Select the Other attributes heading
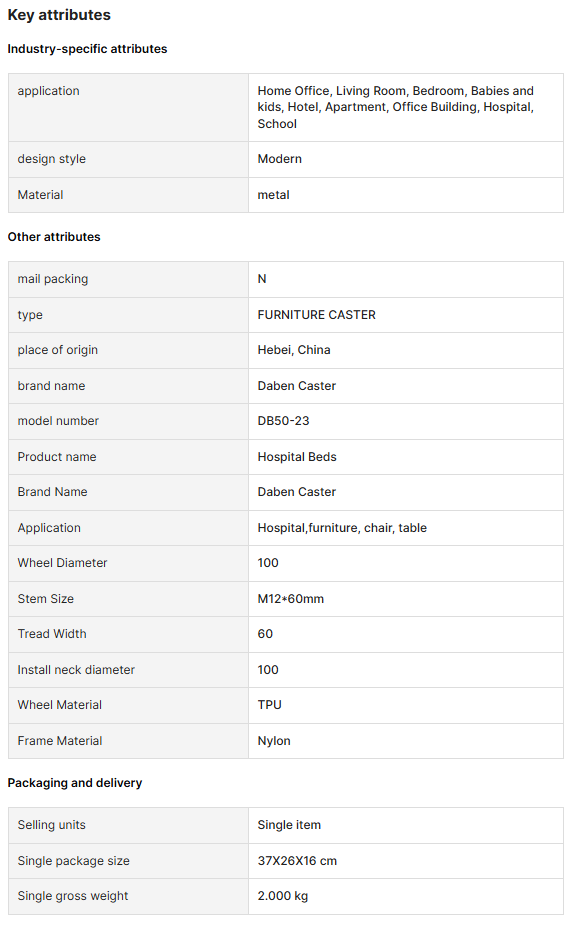The height and width of the screenshot is (926, 575). [x=54, y=237]
